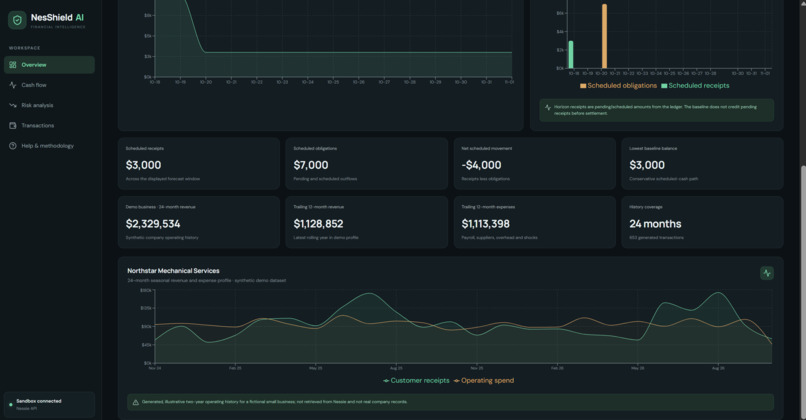Open the Risk analysis section
This screenshot has width=806, height=420.
pyautogui.click(x=49, y=105)
